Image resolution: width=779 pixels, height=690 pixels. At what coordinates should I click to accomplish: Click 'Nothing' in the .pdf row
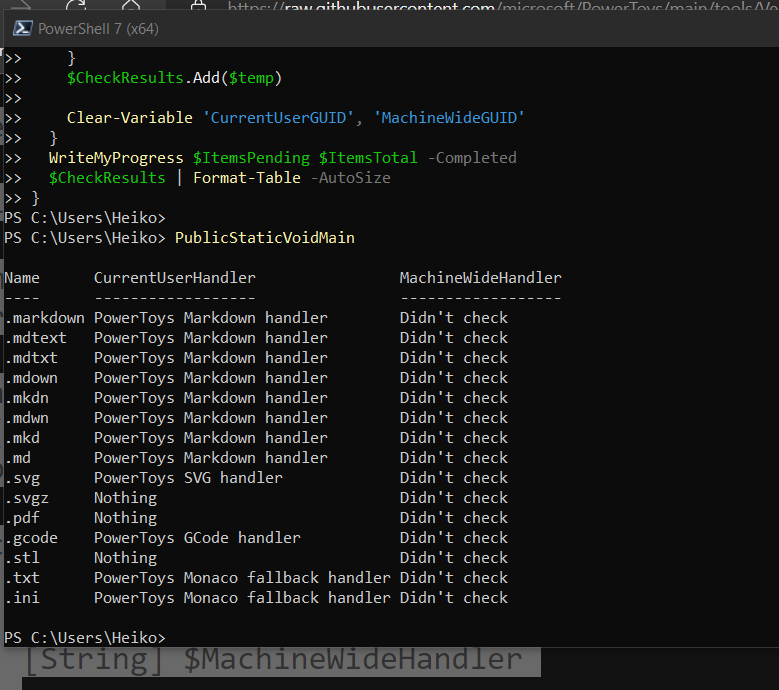click(x=125, y=518)
